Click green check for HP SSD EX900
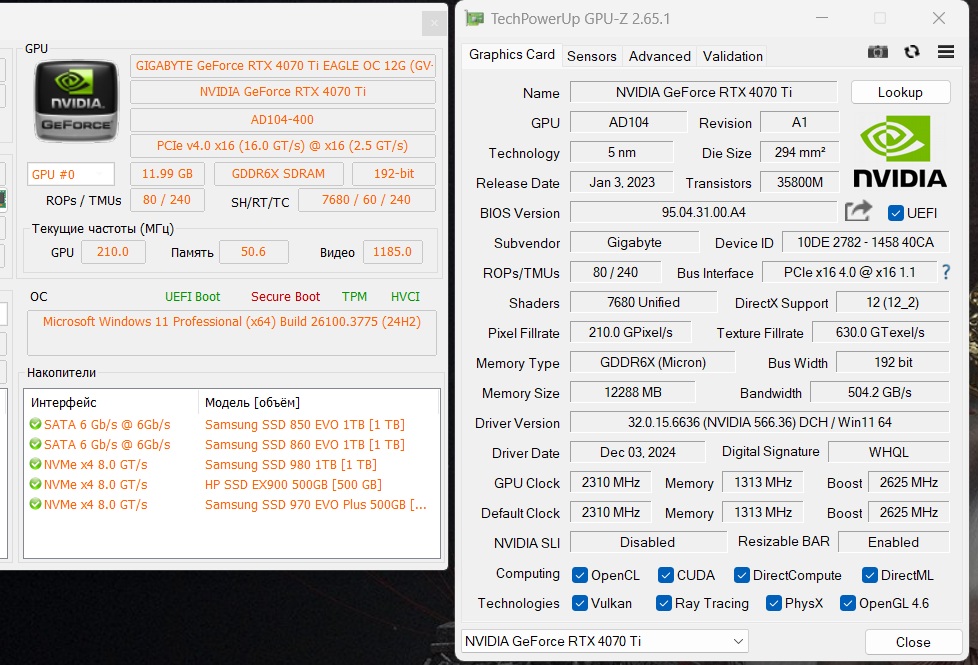This screenshot has width=978, height=665. click(x=36, y=484)
